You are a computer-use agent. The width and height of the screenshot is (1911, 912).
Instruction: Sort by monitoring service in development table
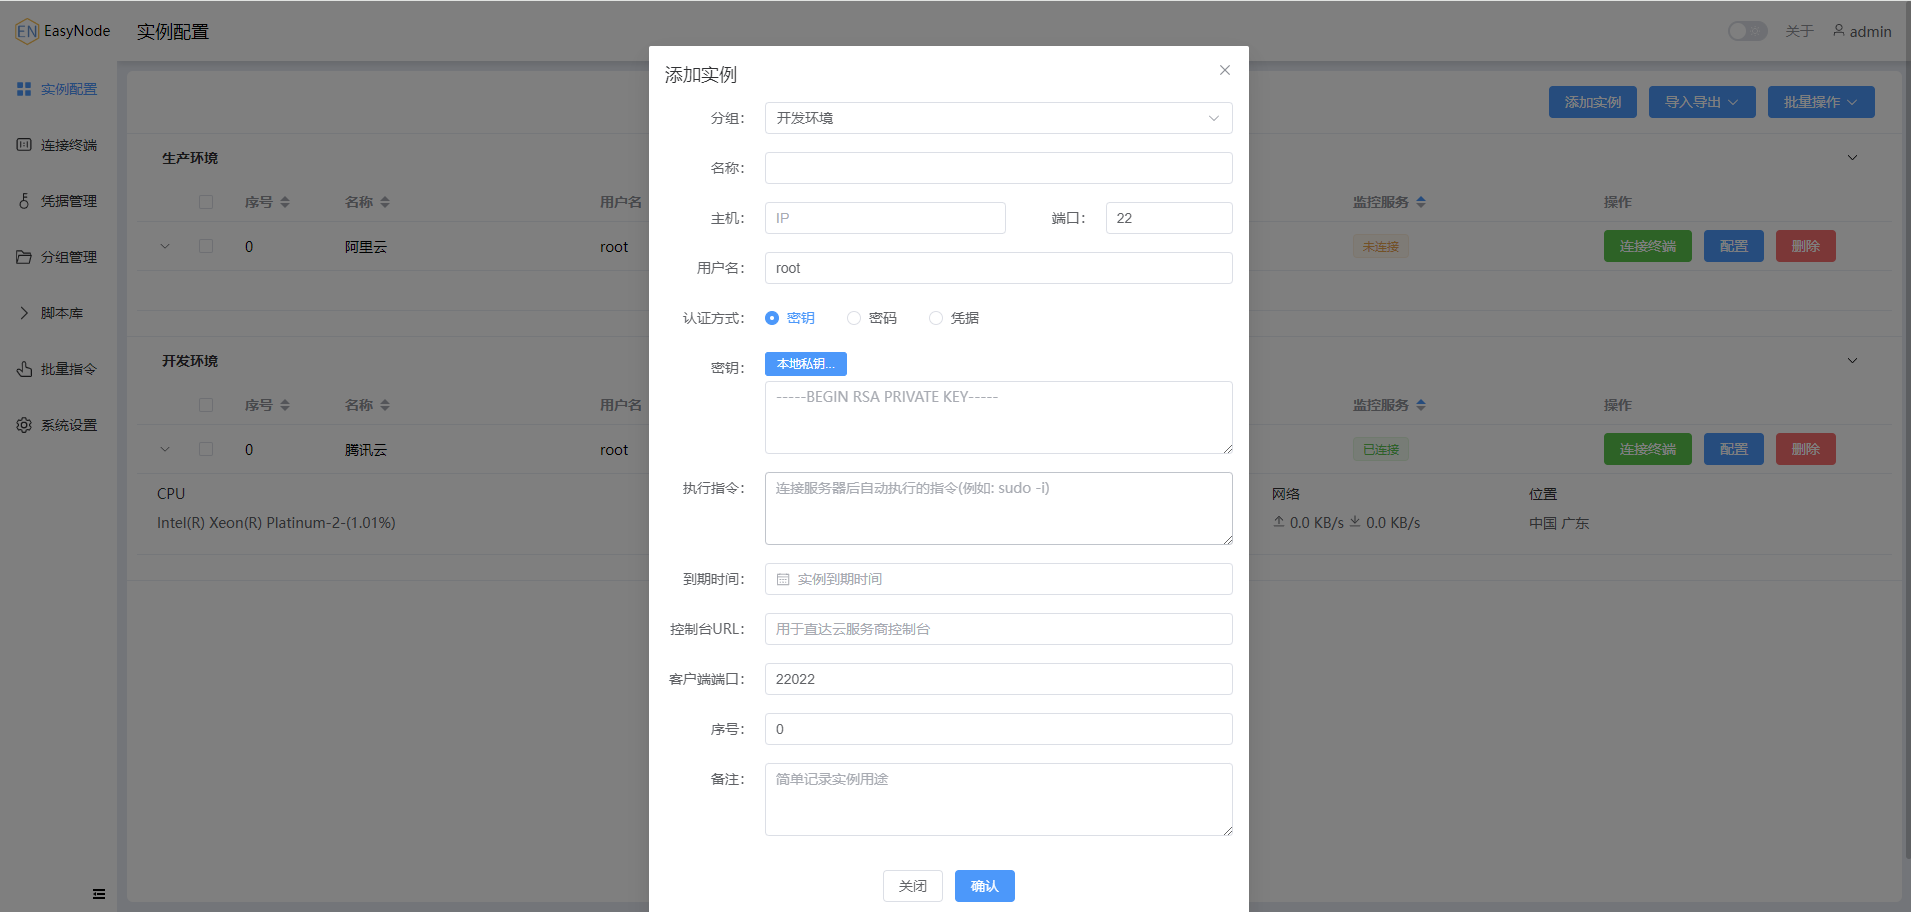(1421, 405)
